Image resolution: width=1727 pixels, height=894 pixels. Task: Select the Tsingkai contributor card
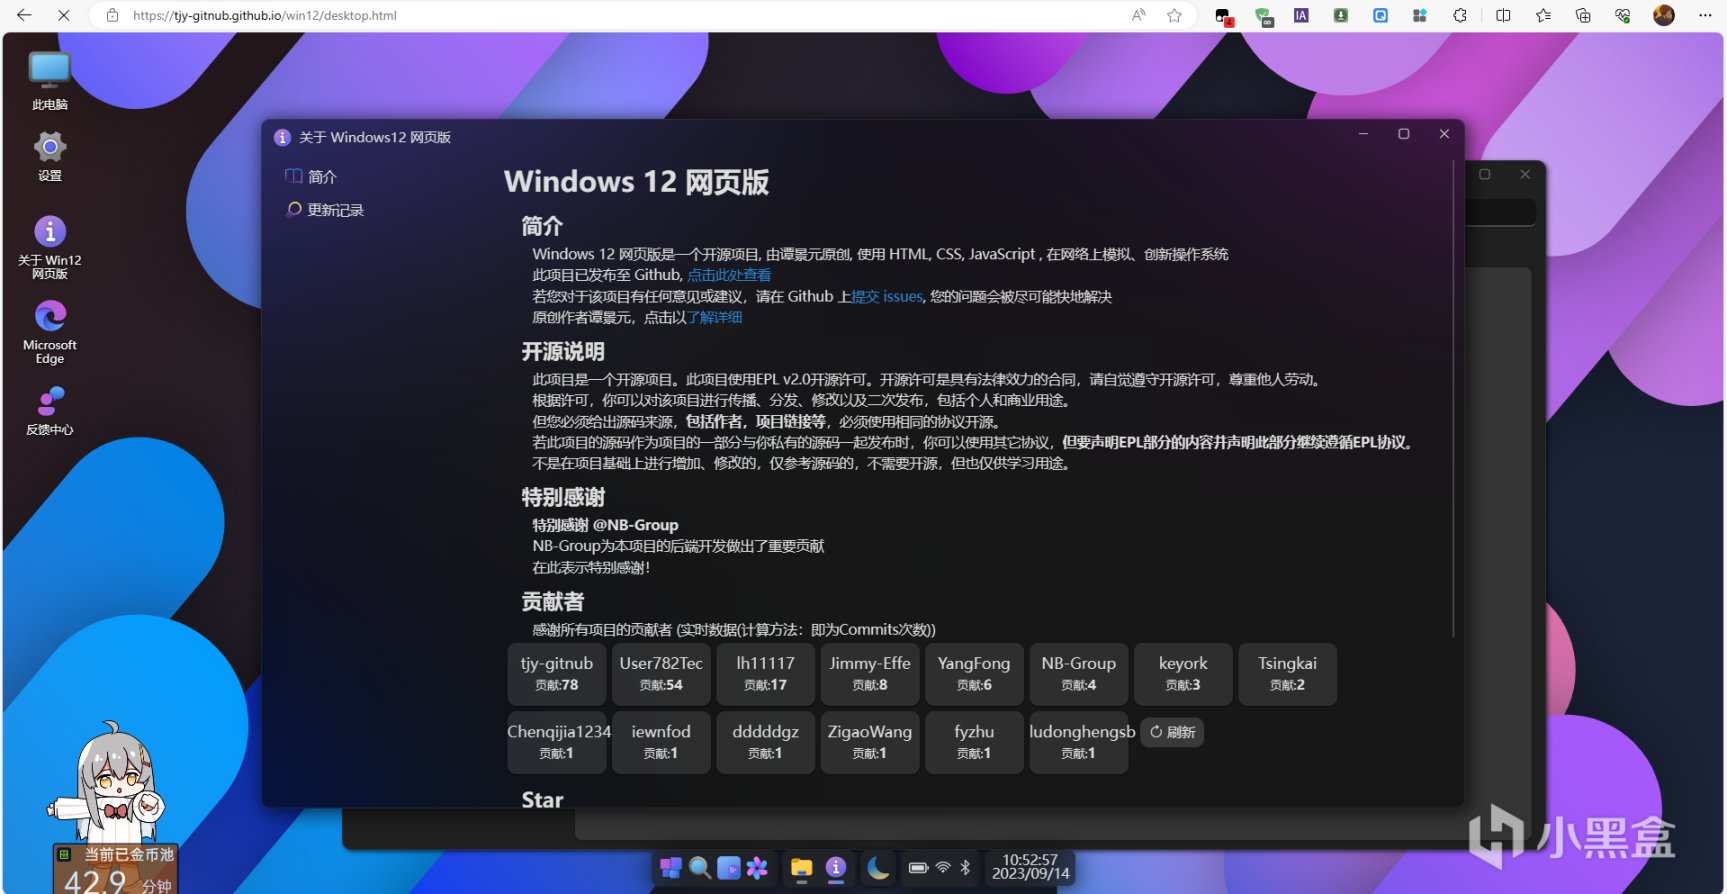click(x=1287, y=674)
